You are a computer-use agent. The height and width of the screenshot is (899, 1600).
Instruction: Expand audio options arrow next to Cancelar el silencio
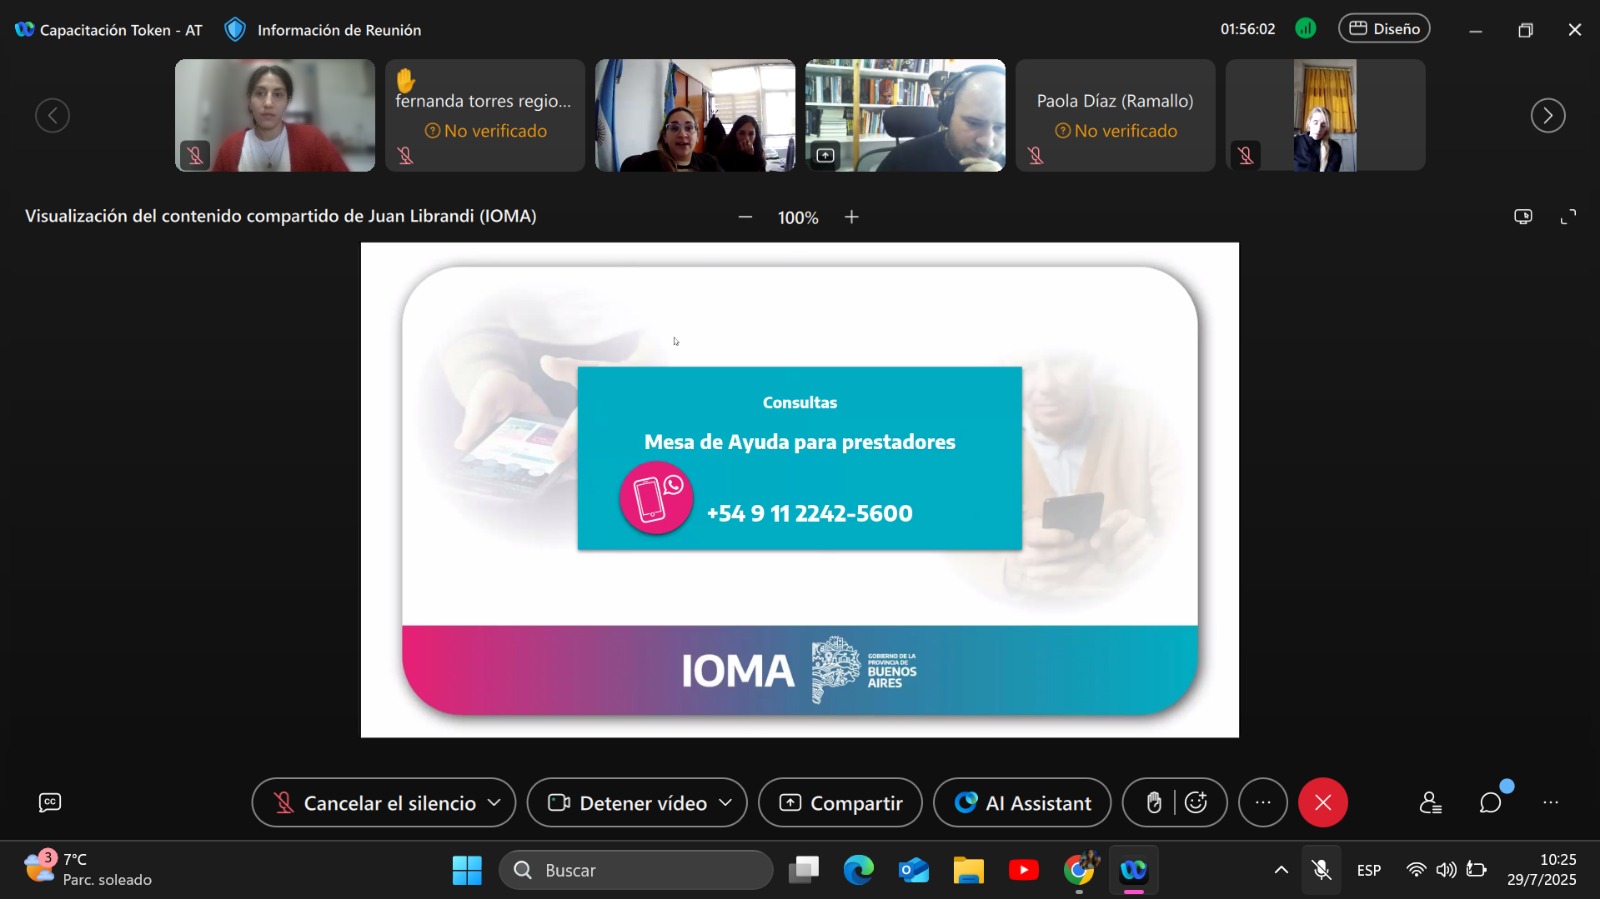pyautogui.click(x=495, y=803)
